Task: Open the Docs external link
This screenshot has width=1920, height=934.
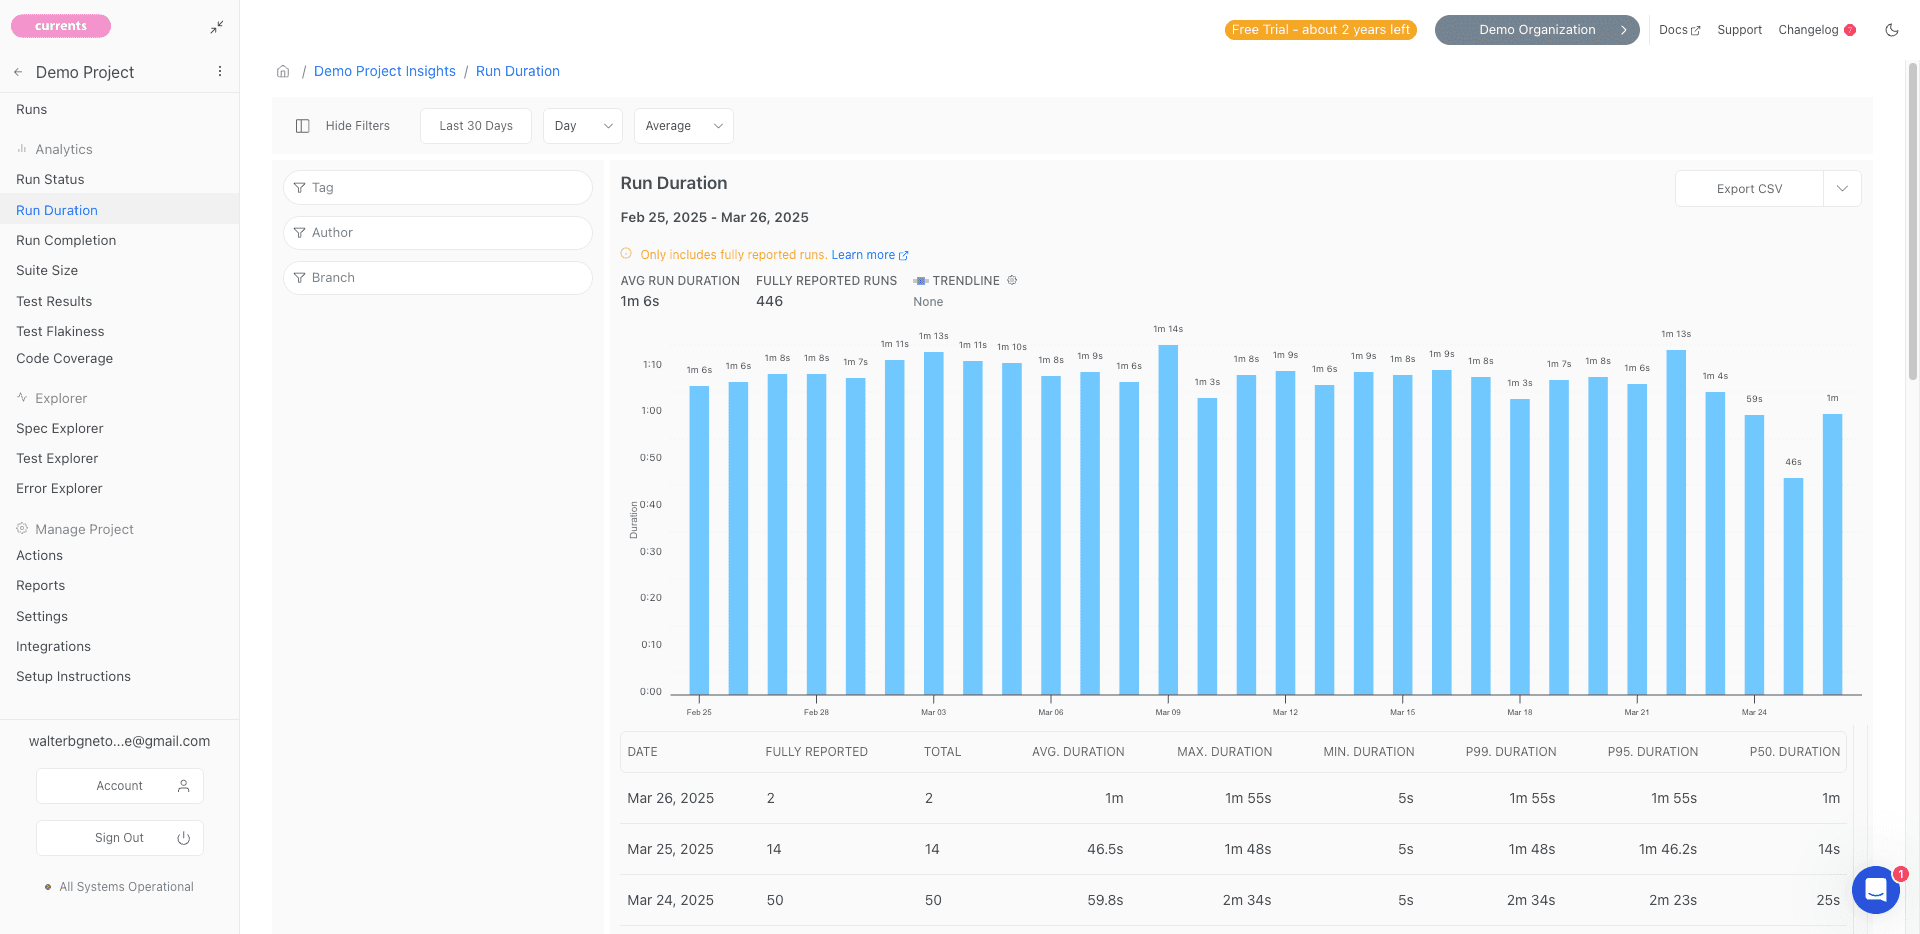Action: pyautogui.click(x=1679, y=30)
